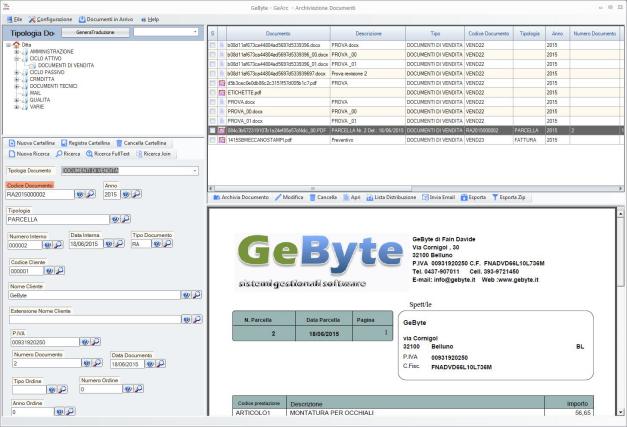Open Documenti in Arrivo menu
Image resolution: width=627 pixels, height=427 pixels.
[x=106, y=19]
